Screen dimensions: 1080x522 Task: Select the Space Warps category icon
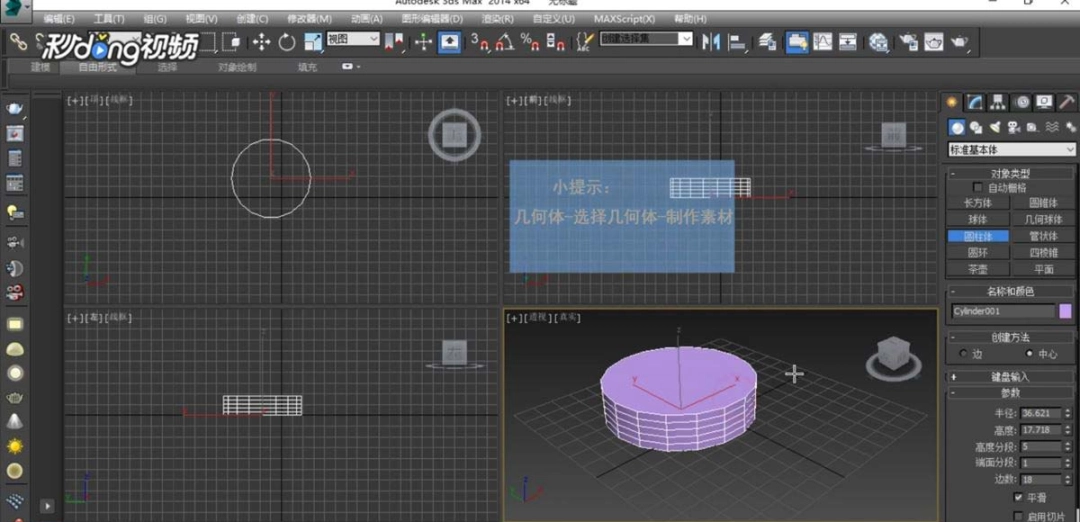point(1052,127)
